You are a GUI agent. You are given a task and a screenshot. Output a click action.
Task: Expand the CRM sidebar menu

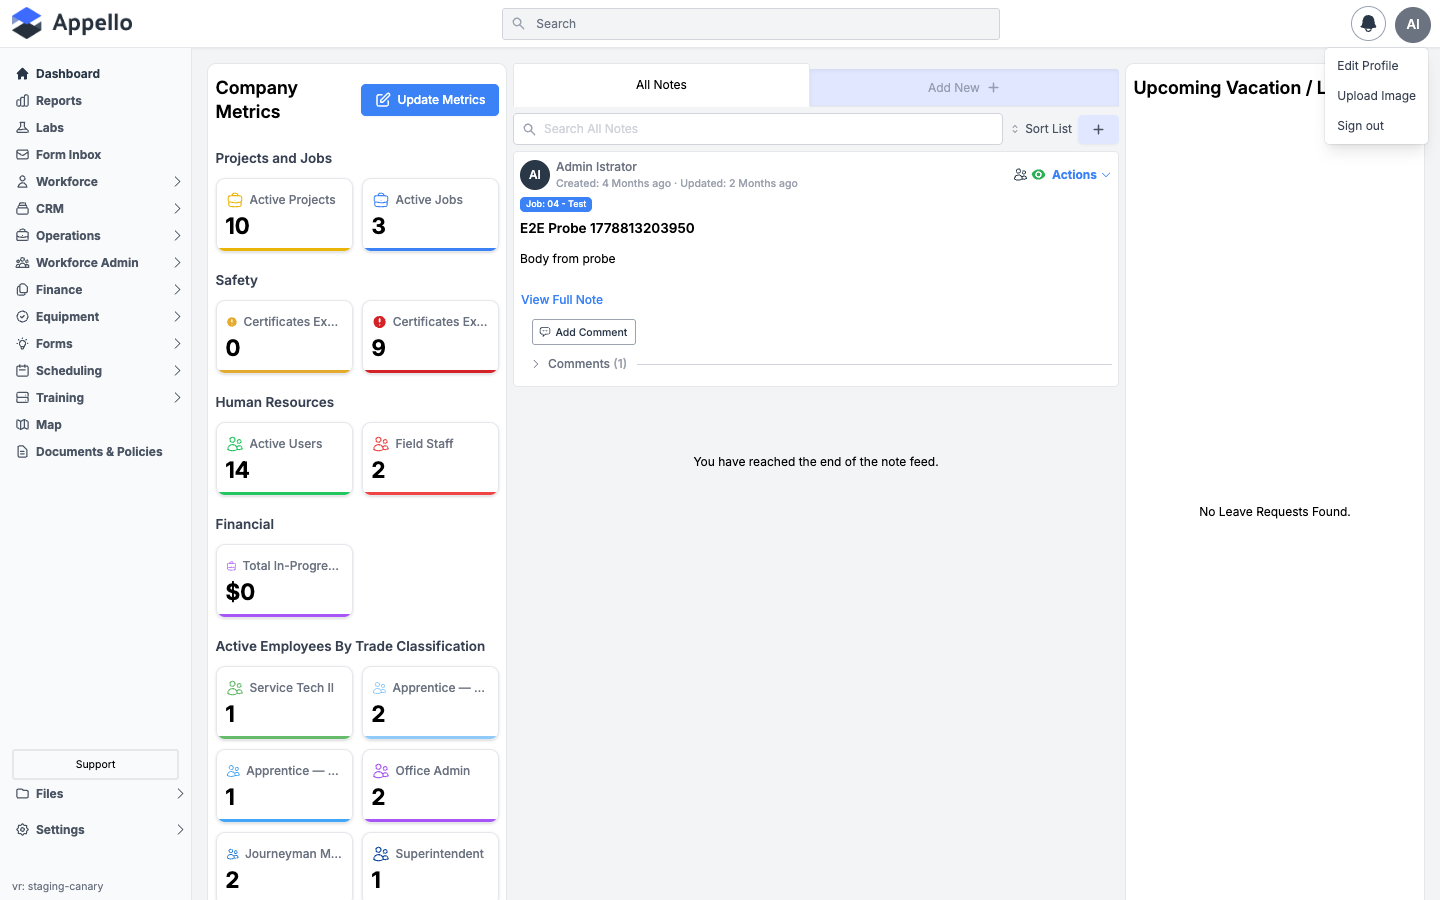[x=98, y=209]
